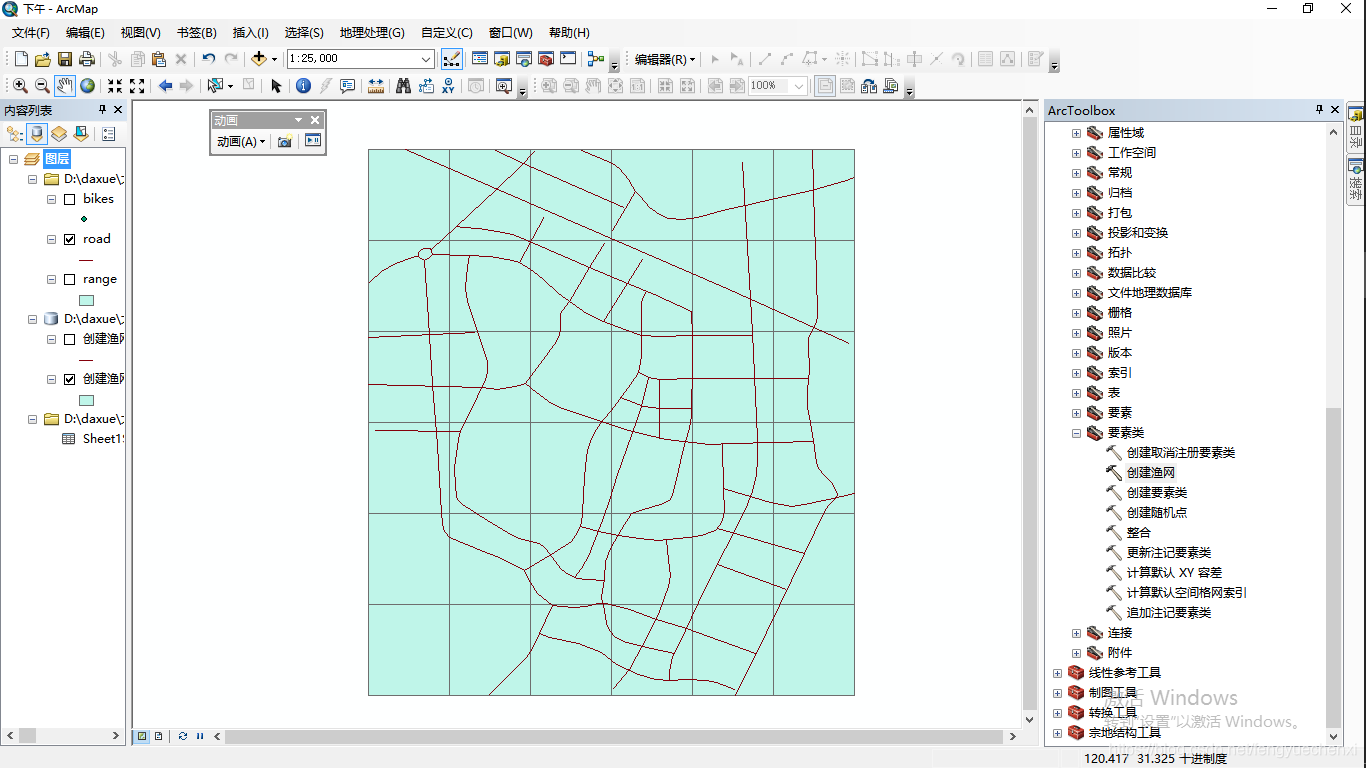Click the bikes layer green point symbol
The width and height of the screenshot is (1366, 768).
[x=84, y=219]
